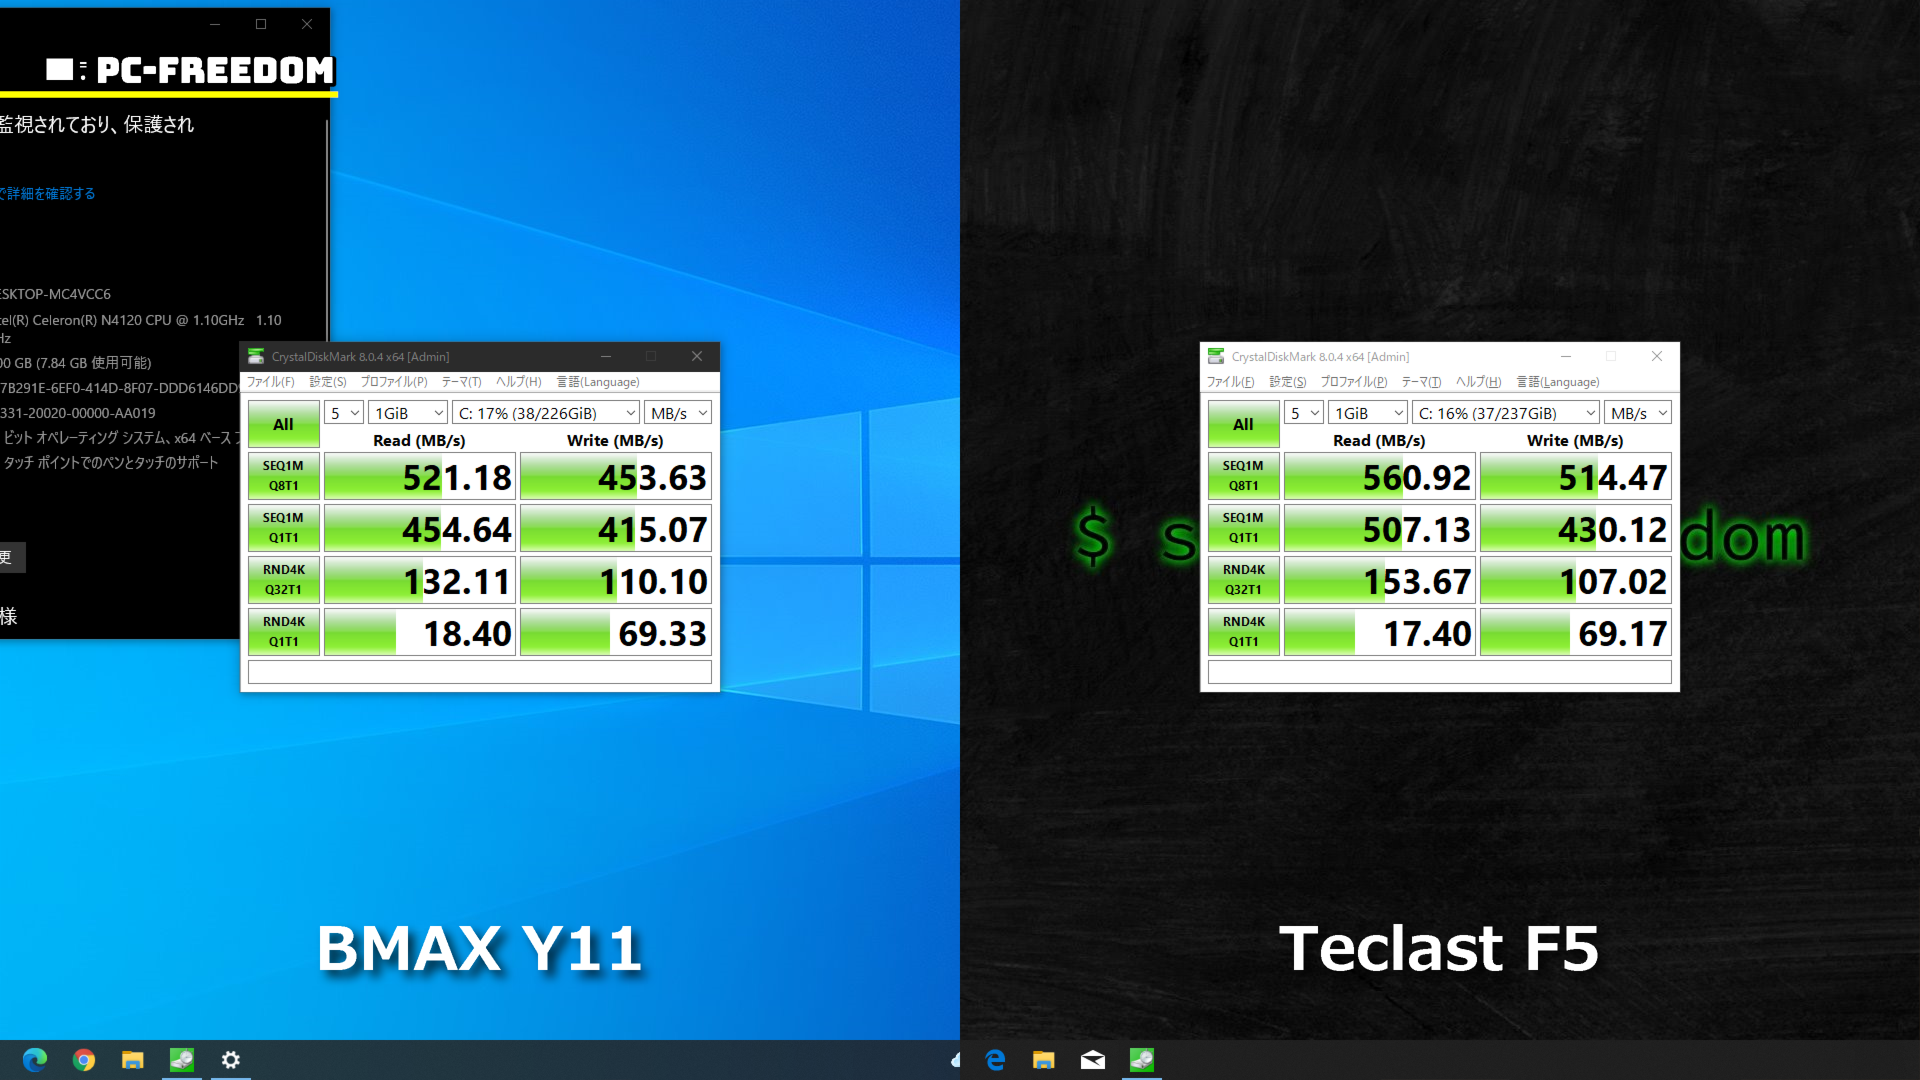Open 1GiB size dropdown in left window

click(408, 413)
